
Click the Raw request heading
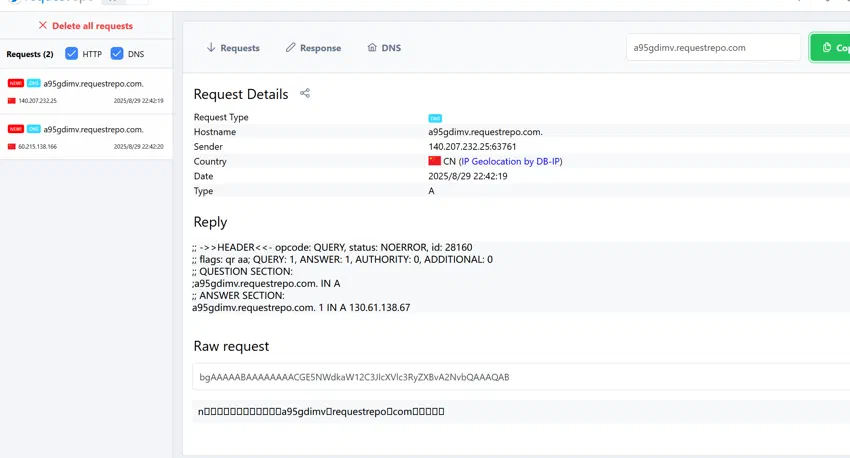coord(231,346)
